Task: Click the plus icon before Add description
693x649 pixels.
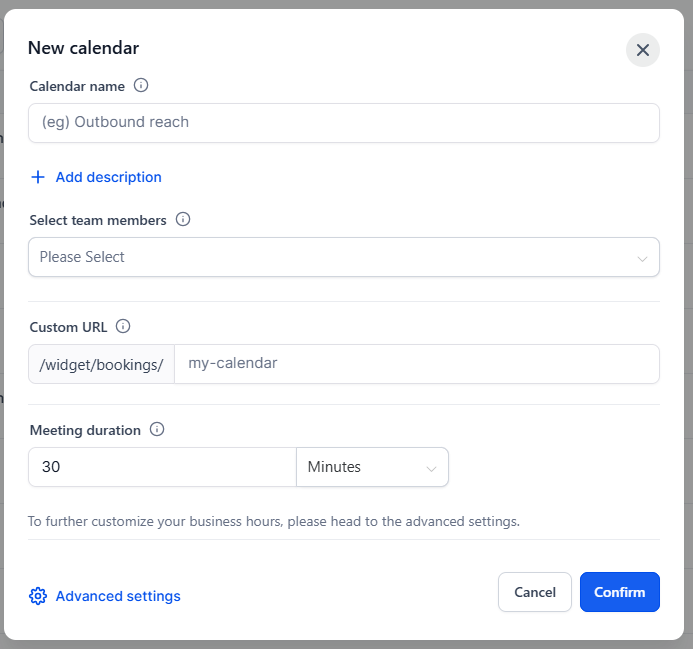Action: click(x=38, y=177)
